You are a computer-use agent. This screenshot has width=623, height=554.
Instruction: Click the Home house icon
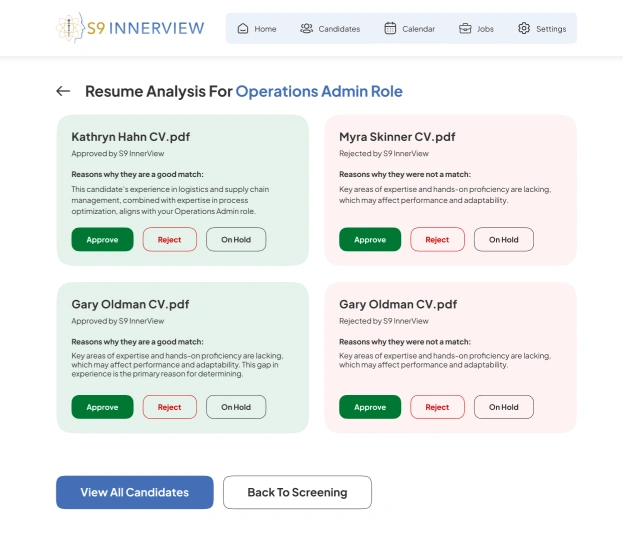(243, 29)
